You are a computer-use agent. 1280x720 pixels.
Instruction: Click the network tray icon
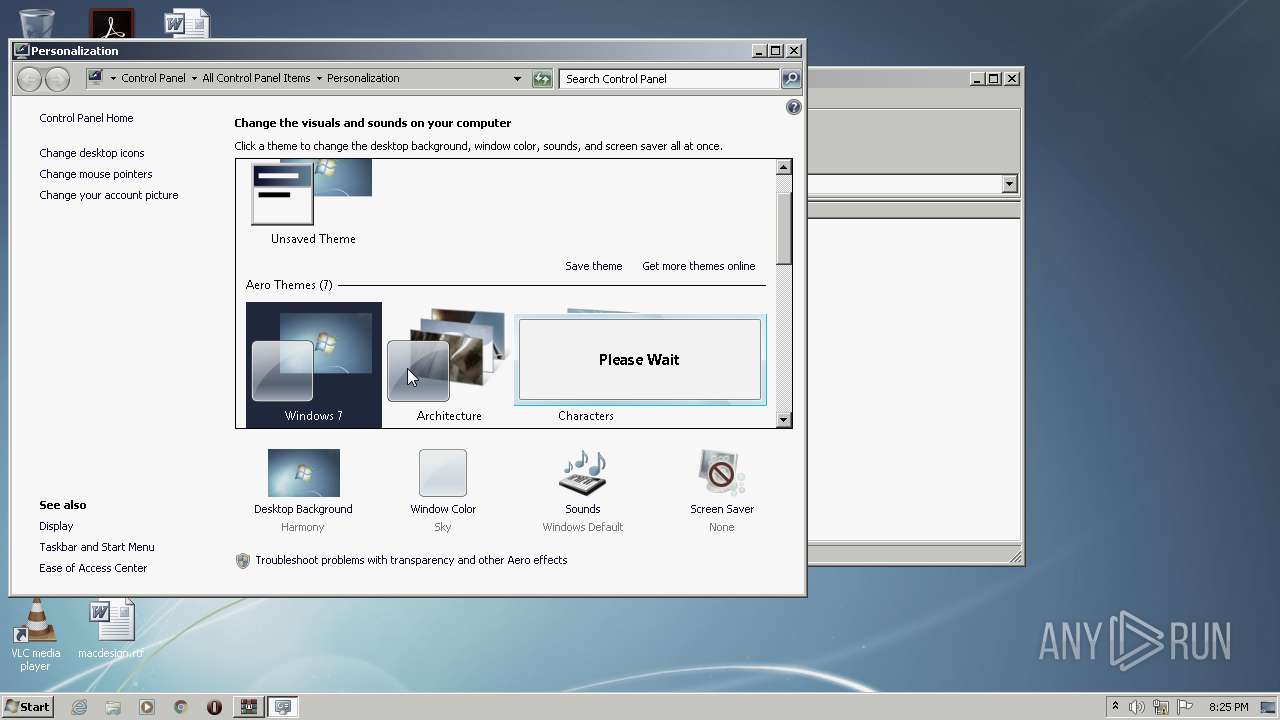[1161, 707]
